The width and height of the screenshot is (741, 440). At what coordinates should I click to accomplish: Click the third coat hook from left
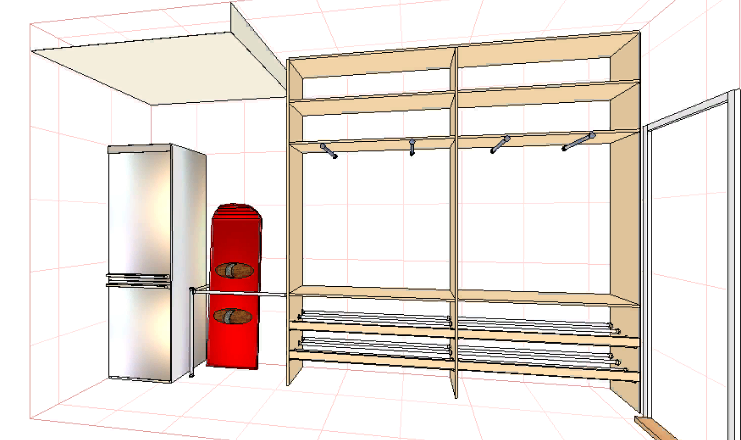point(498,145)
